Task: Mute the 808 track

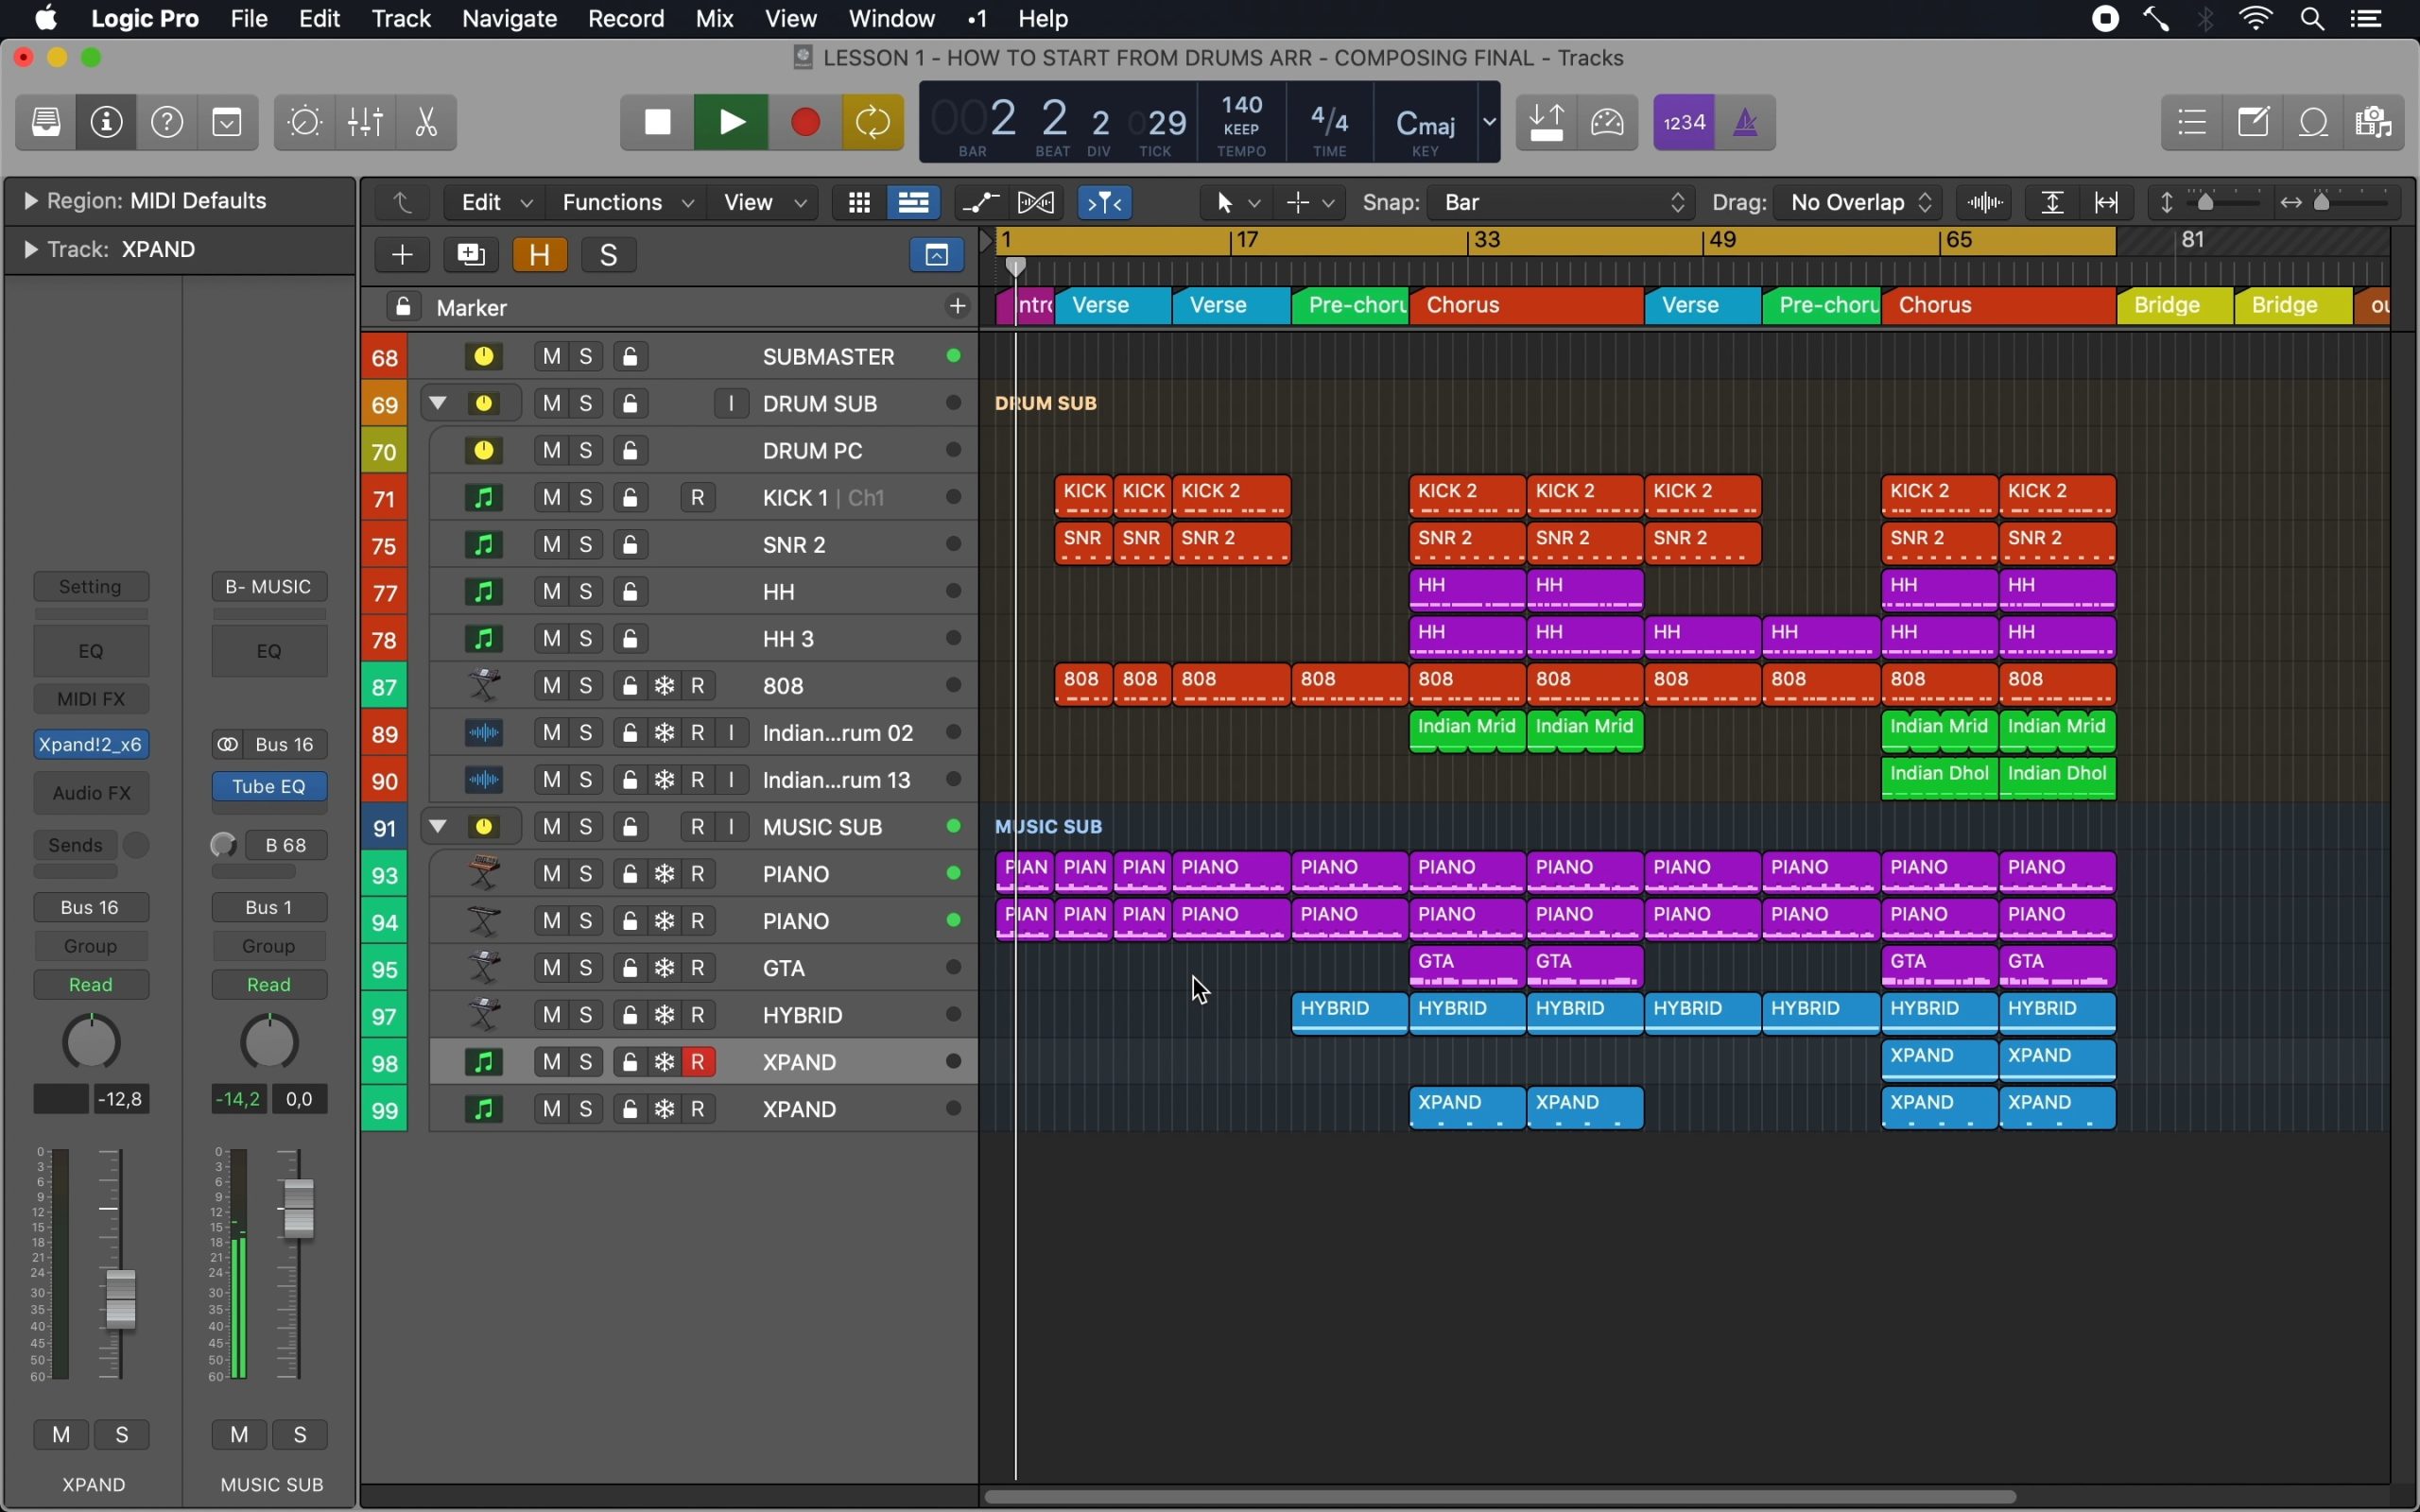Action: coord(552,686)
